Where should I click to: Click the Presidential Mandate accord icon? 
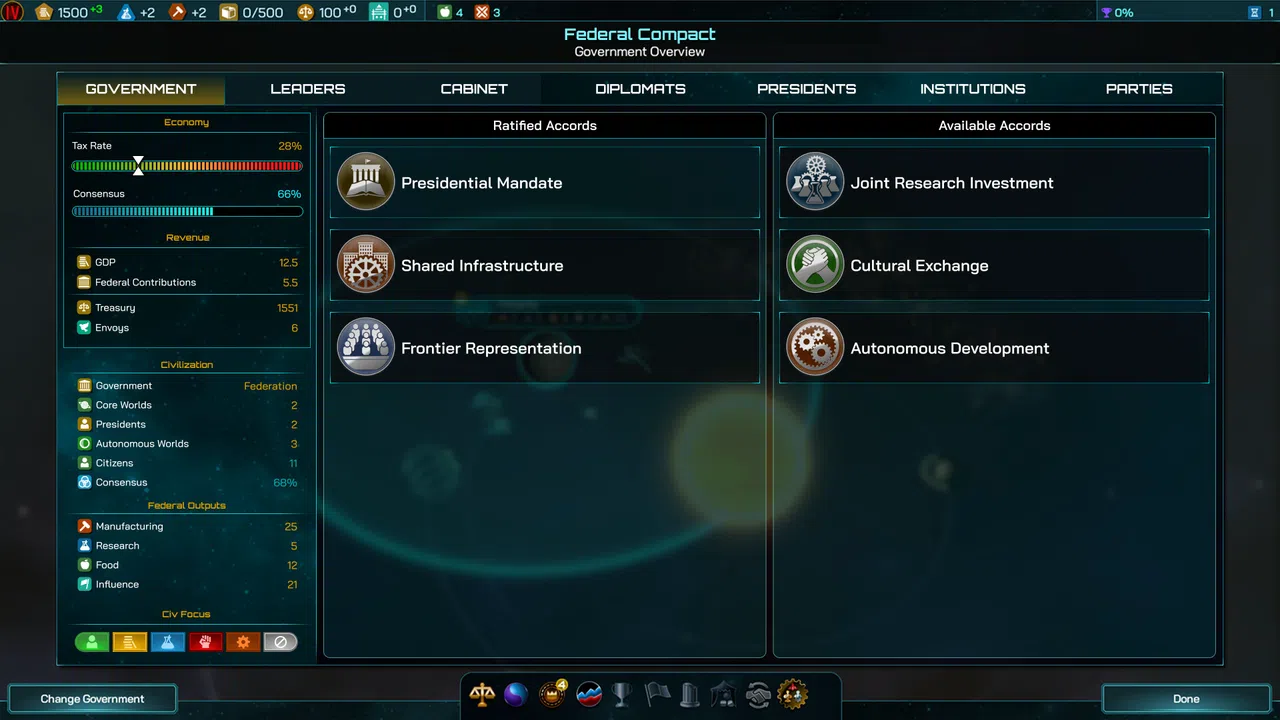(366, 182)
